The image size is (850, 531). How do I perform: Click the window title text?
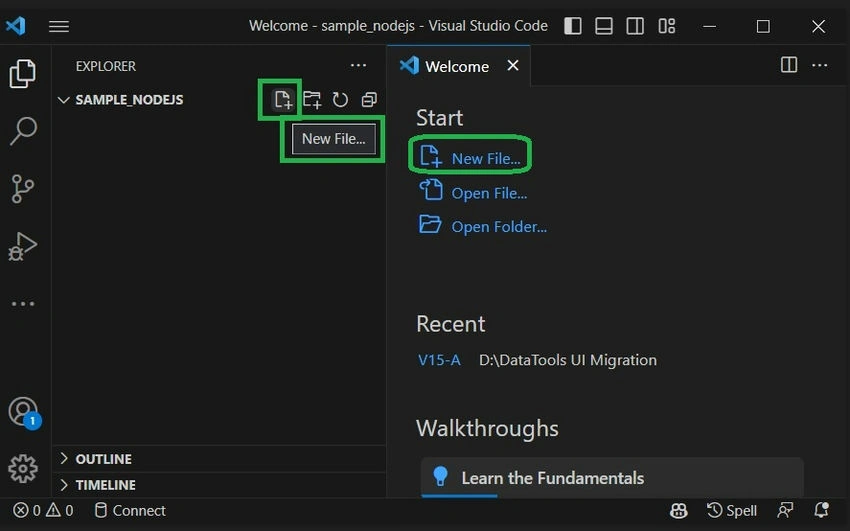(x=398, y=25)
